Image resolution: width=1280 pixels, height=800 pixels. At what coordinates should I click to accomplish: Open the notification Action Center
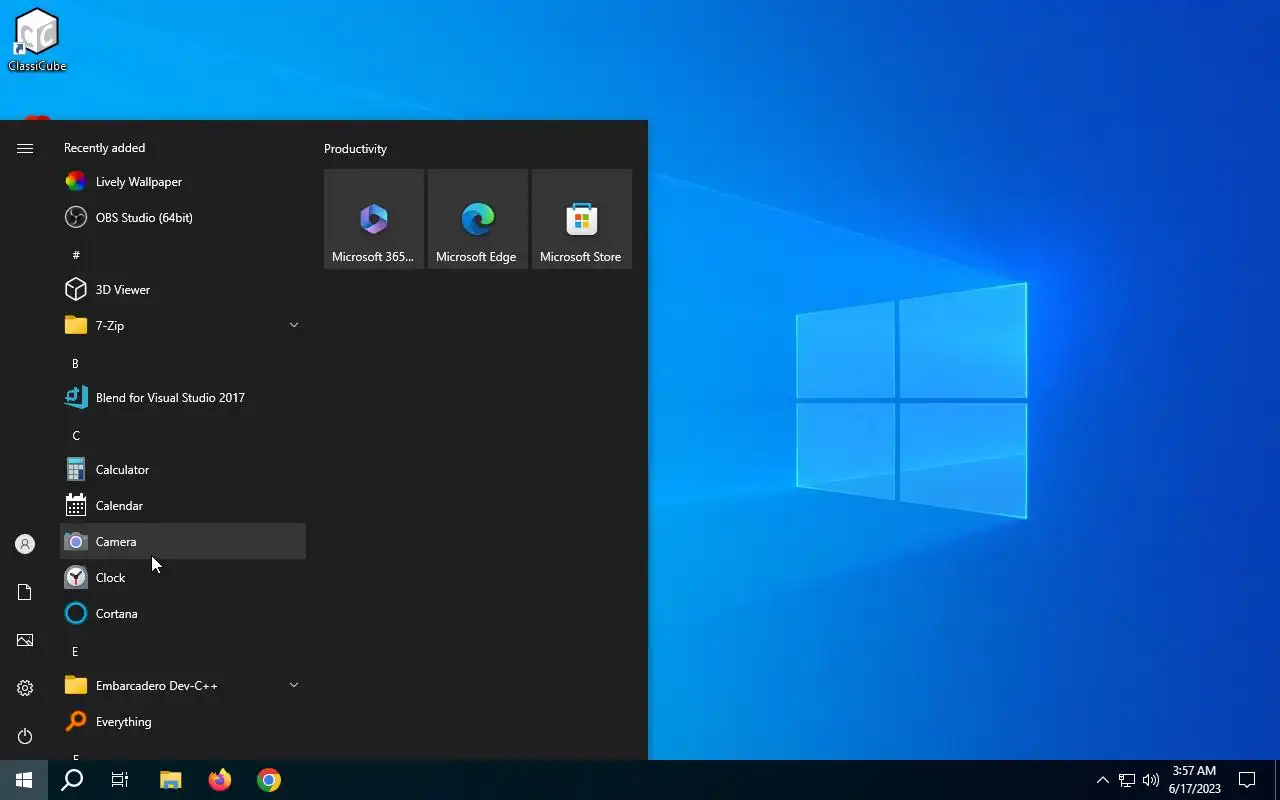(x=1247, y=780)
